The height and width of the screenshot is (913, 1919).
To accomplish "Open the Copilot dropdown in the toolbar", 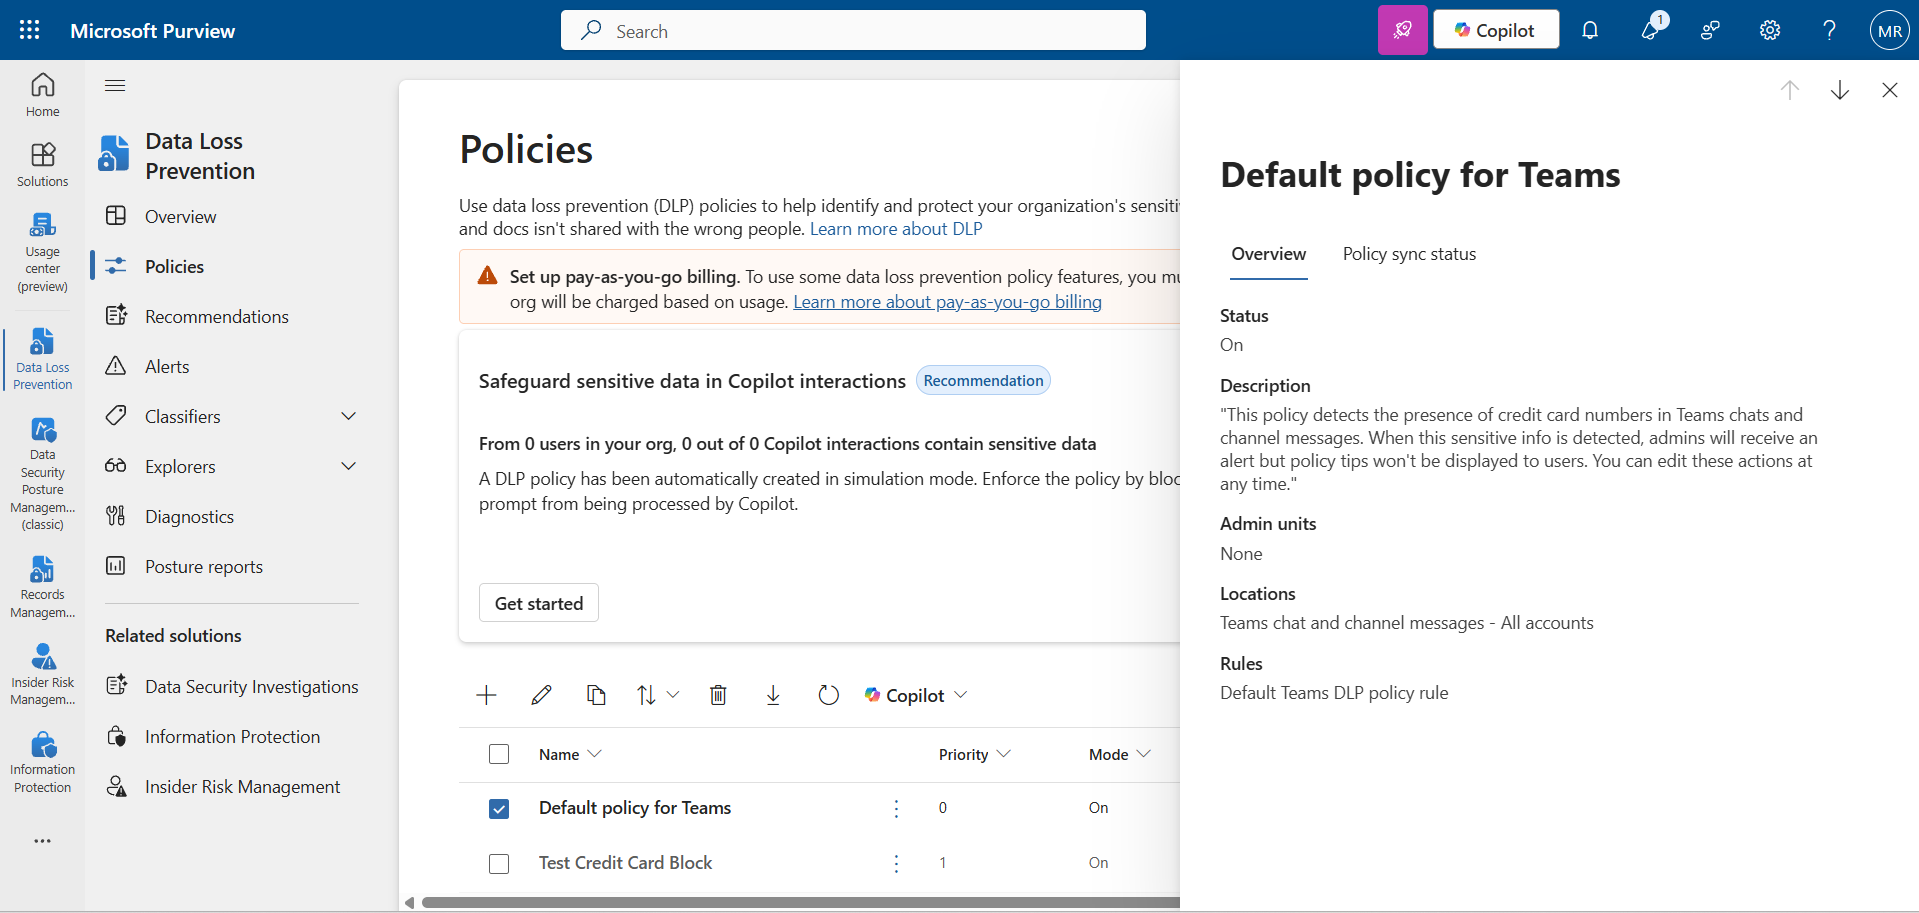I will pos(960,694).
